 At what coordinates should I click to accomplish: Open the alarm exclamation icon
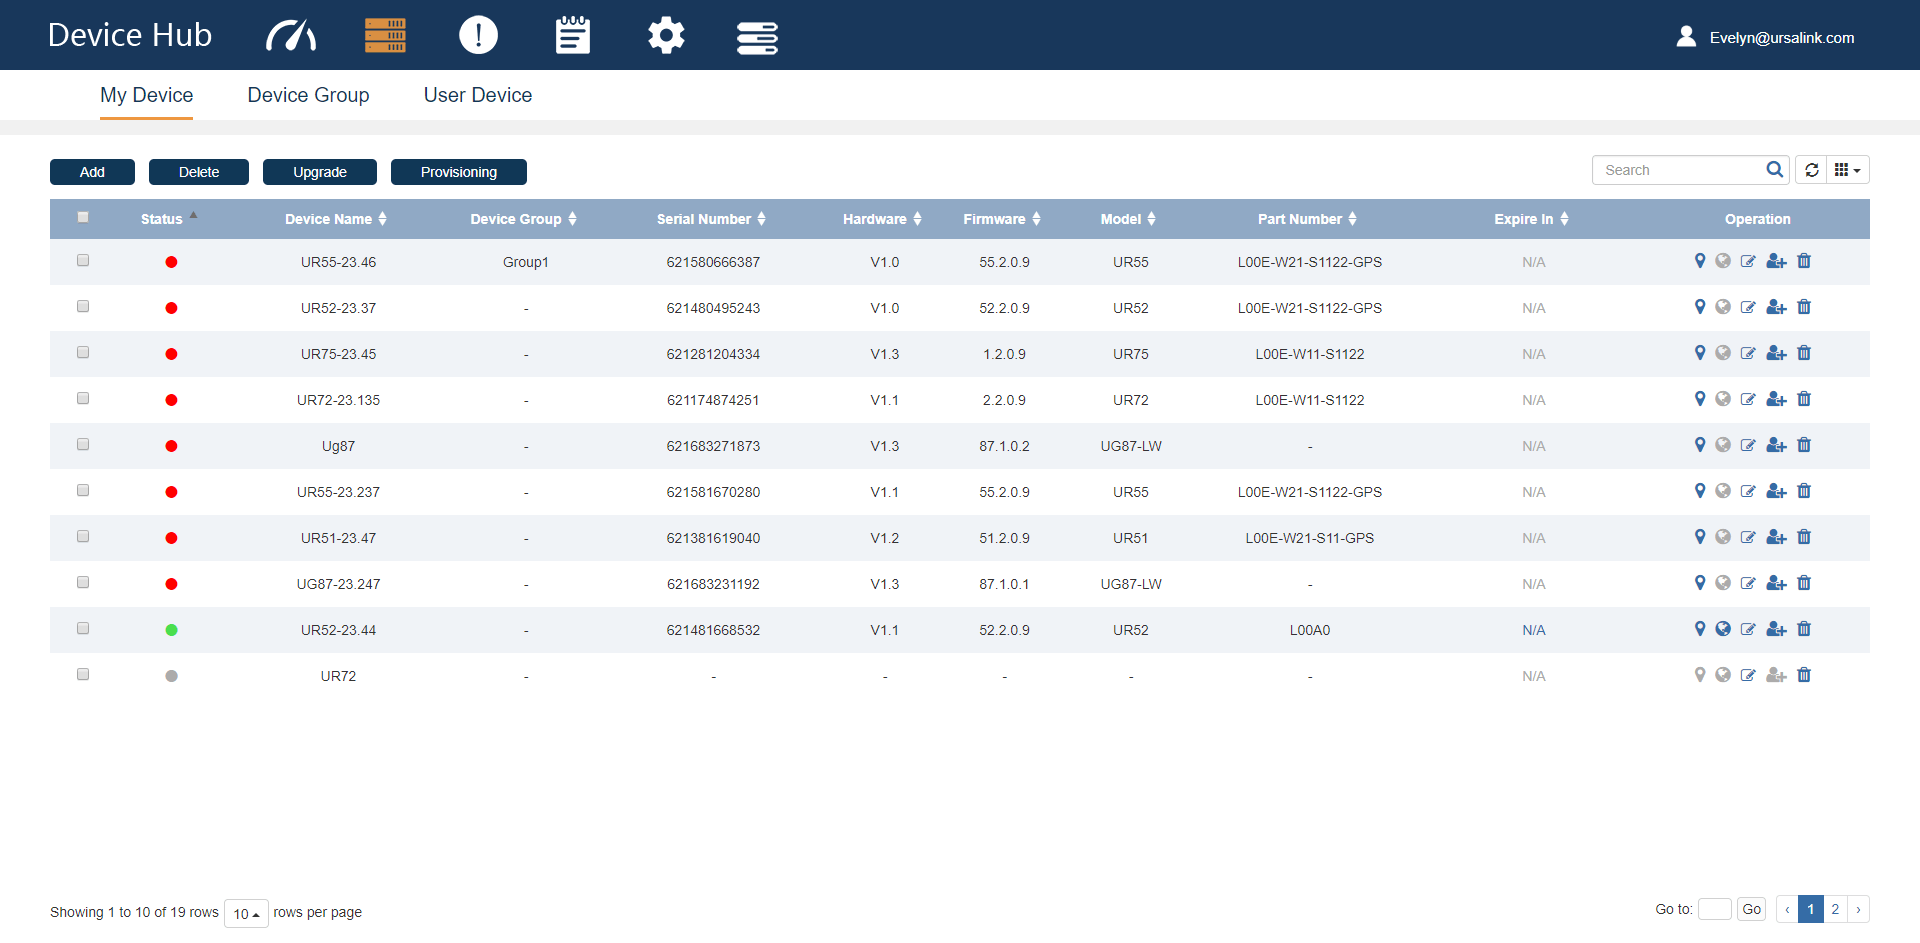[x=478, y=36]
